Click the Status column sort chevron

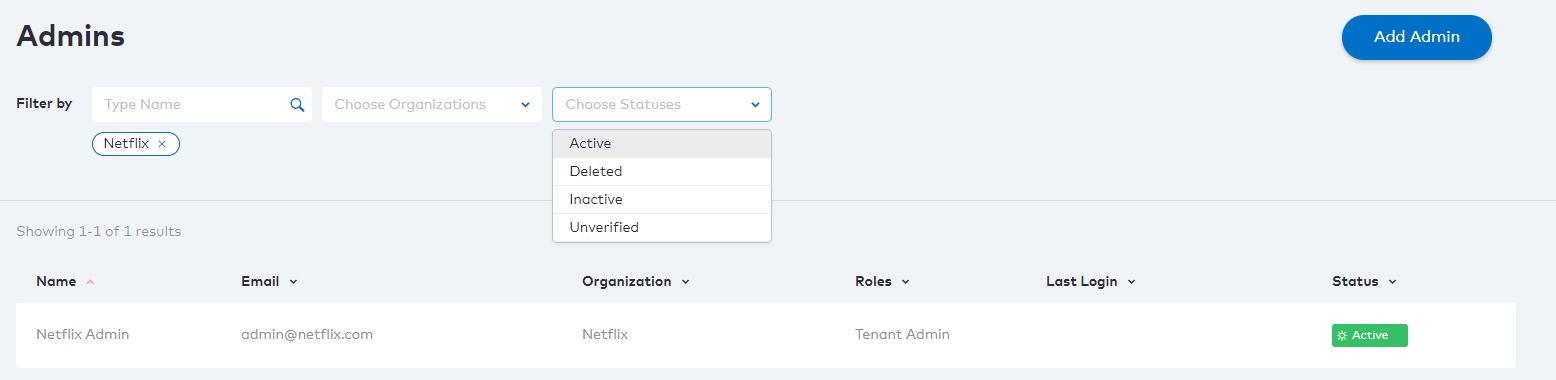point(1392,282)
